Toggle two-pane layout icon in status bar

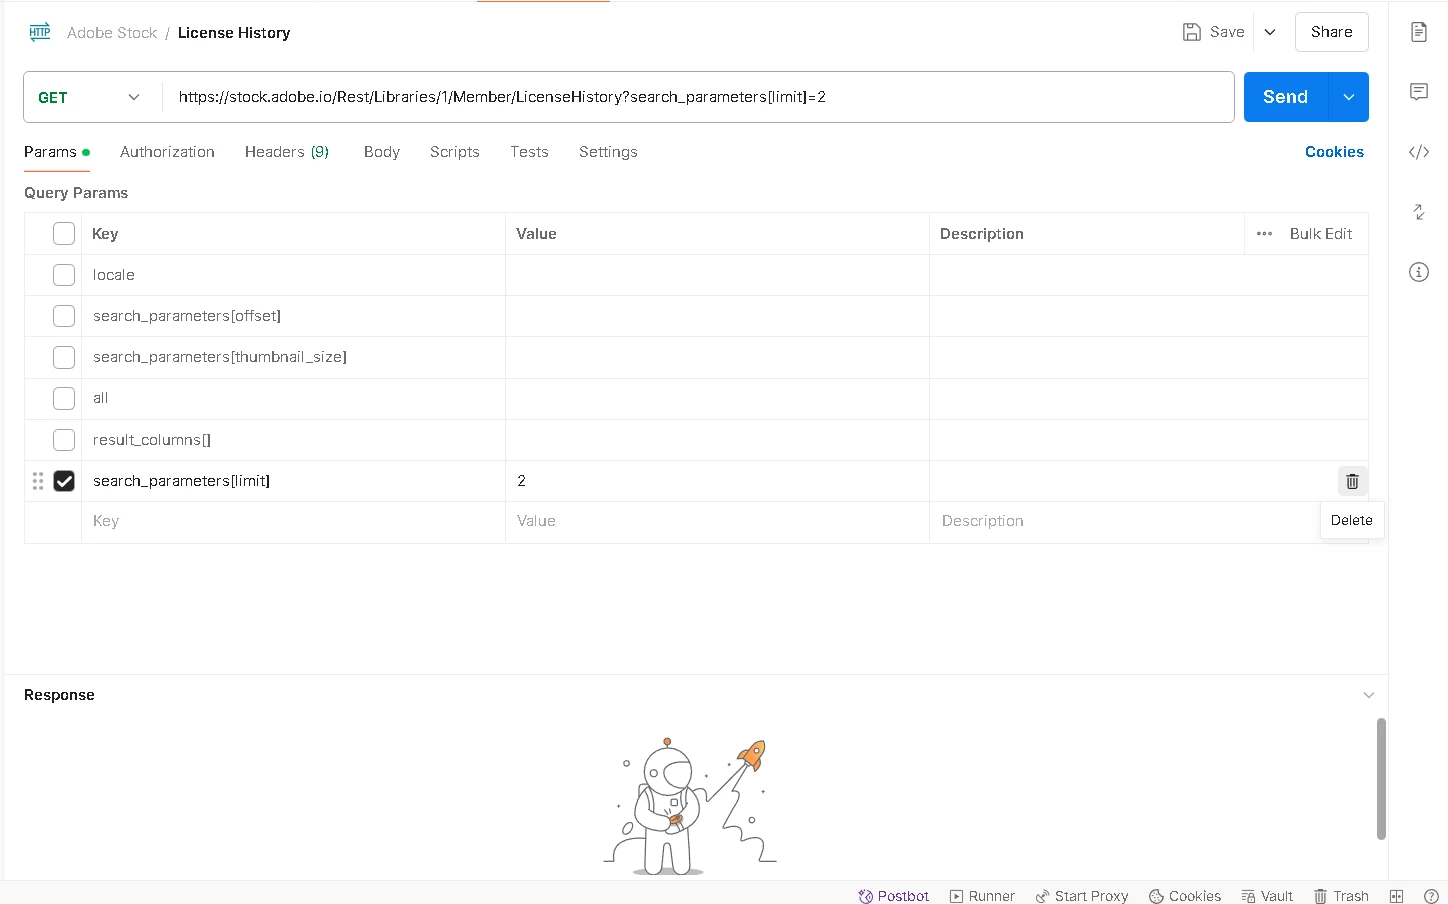point(1397,896)
